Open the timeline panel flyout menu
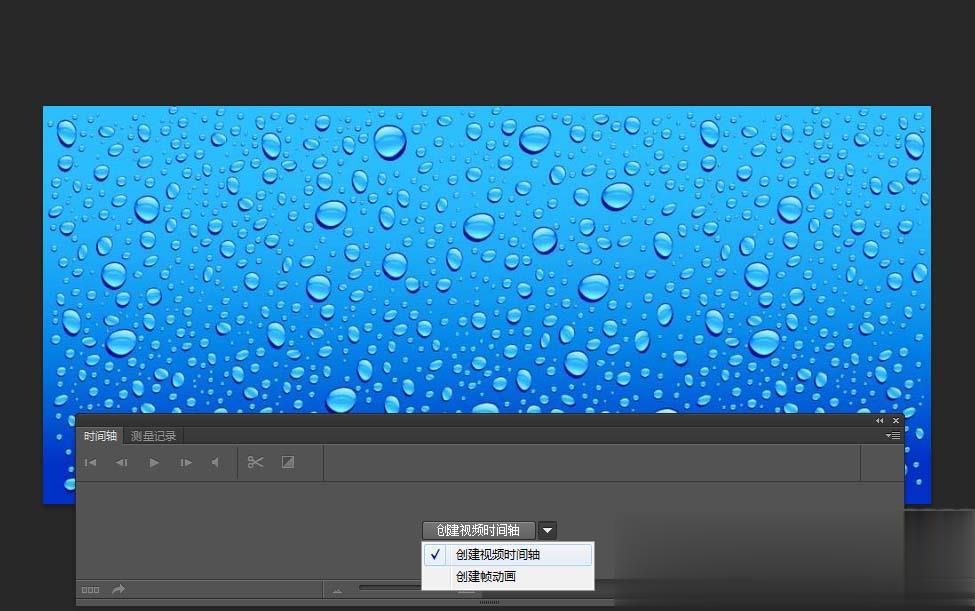 (893, 436)
